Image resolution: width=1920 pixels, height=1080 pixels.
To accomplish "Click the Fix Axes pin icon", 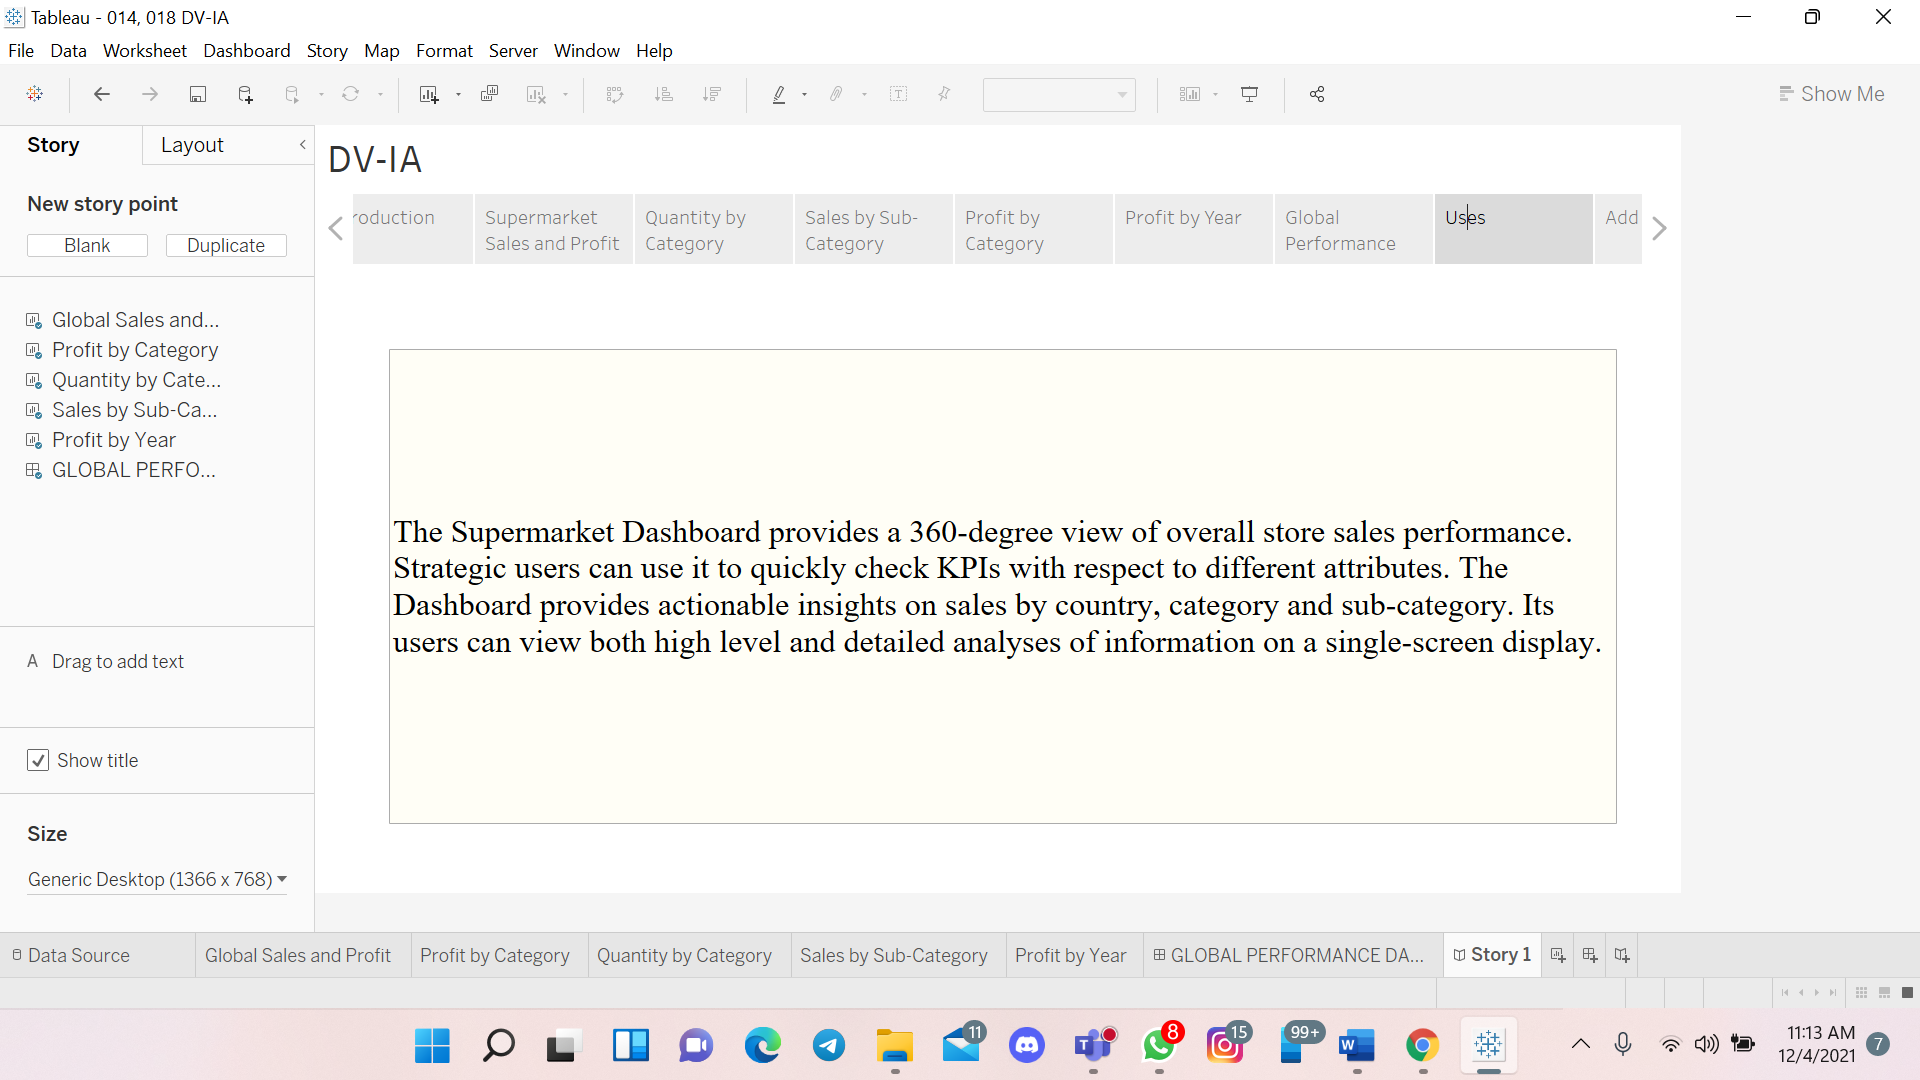I will click(944, 94).
